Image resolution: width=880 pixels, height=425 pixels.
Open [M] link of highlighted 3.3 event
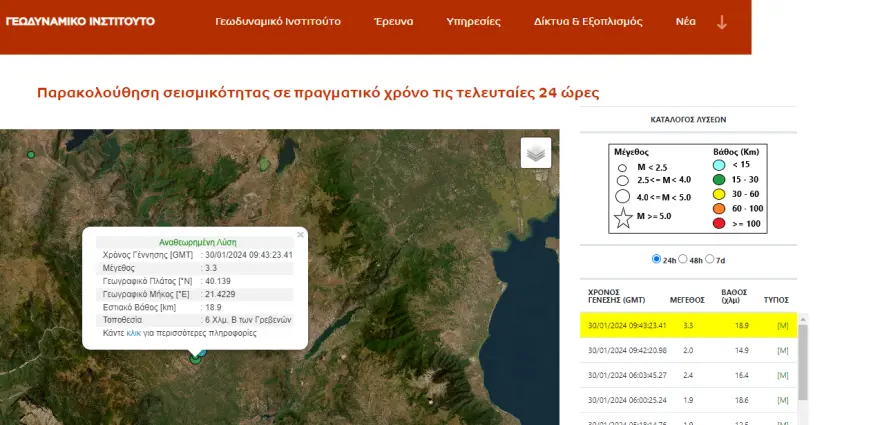(783, 325)
